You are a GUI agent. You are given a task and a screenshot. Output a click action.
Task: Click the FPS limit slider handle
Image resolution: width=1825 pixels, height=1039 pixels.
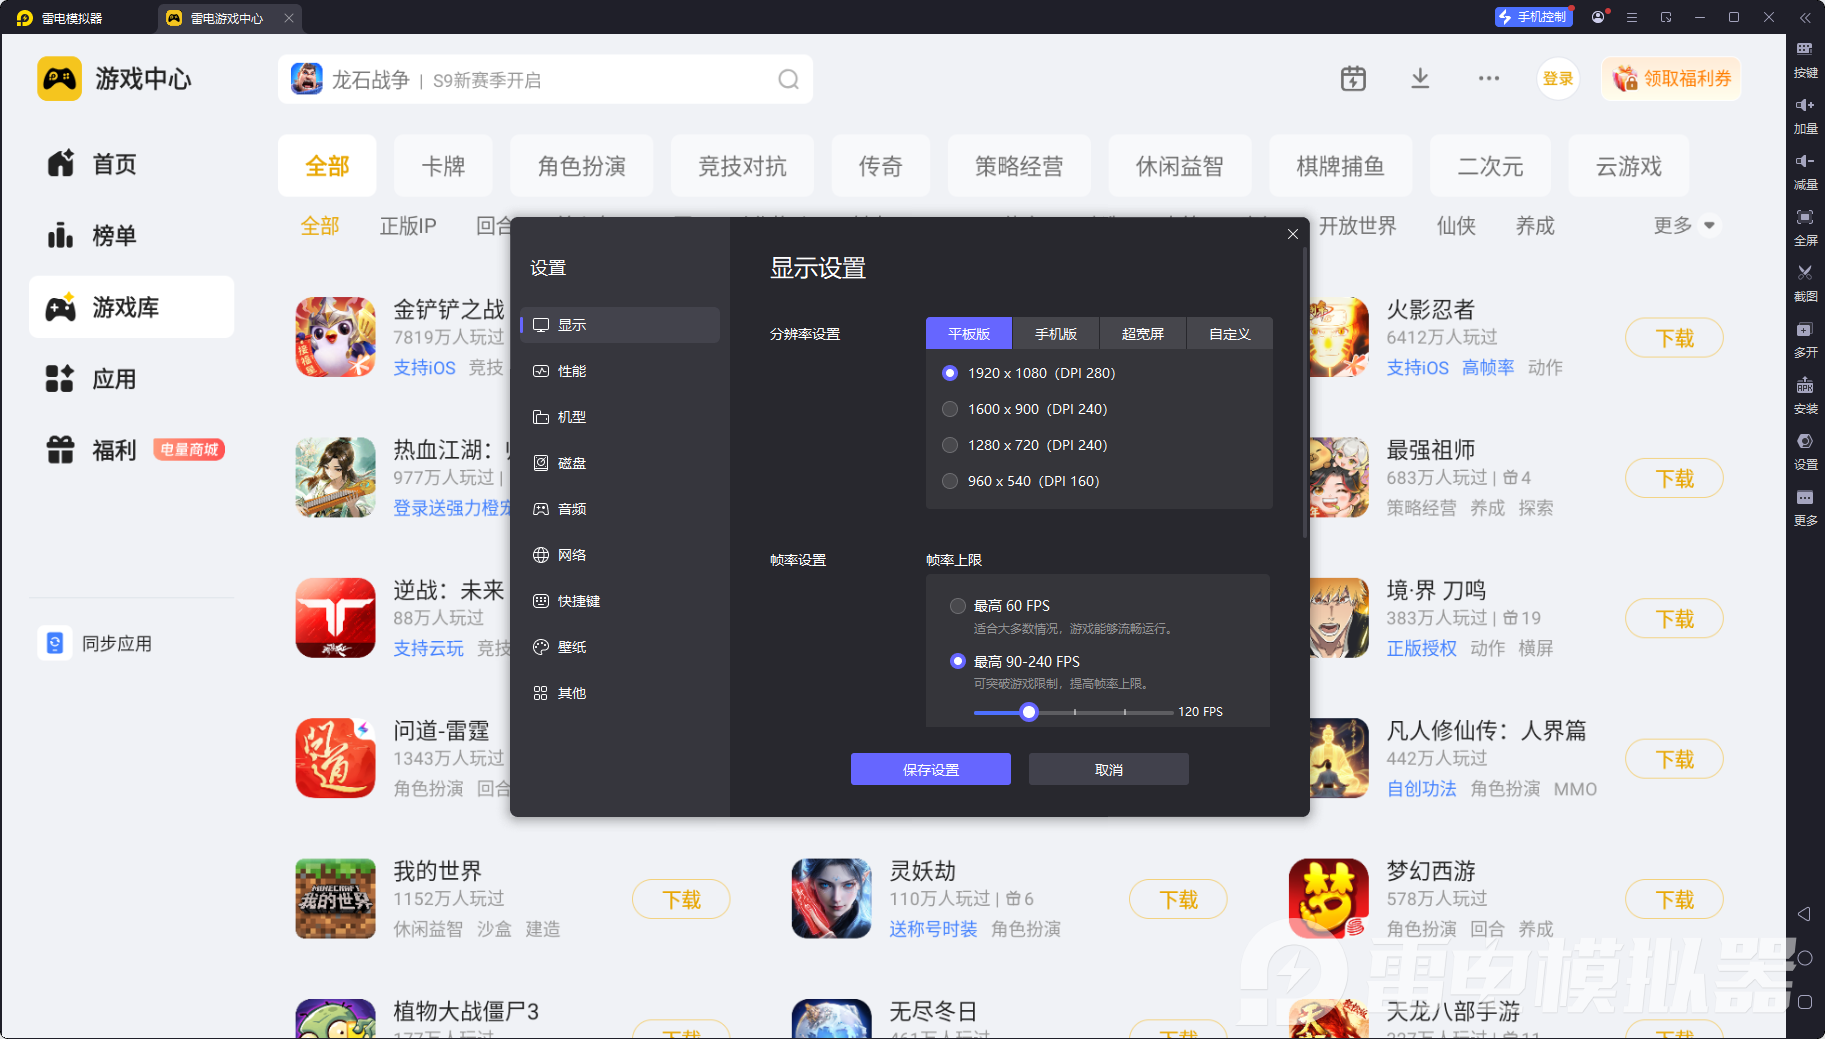[1029, 712]
